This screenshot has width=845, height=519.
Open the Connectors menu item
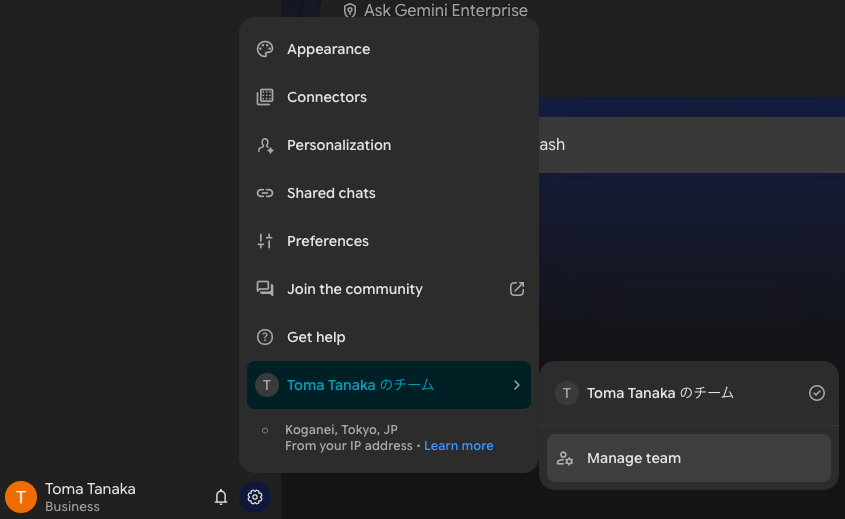(x=389, y=97)
